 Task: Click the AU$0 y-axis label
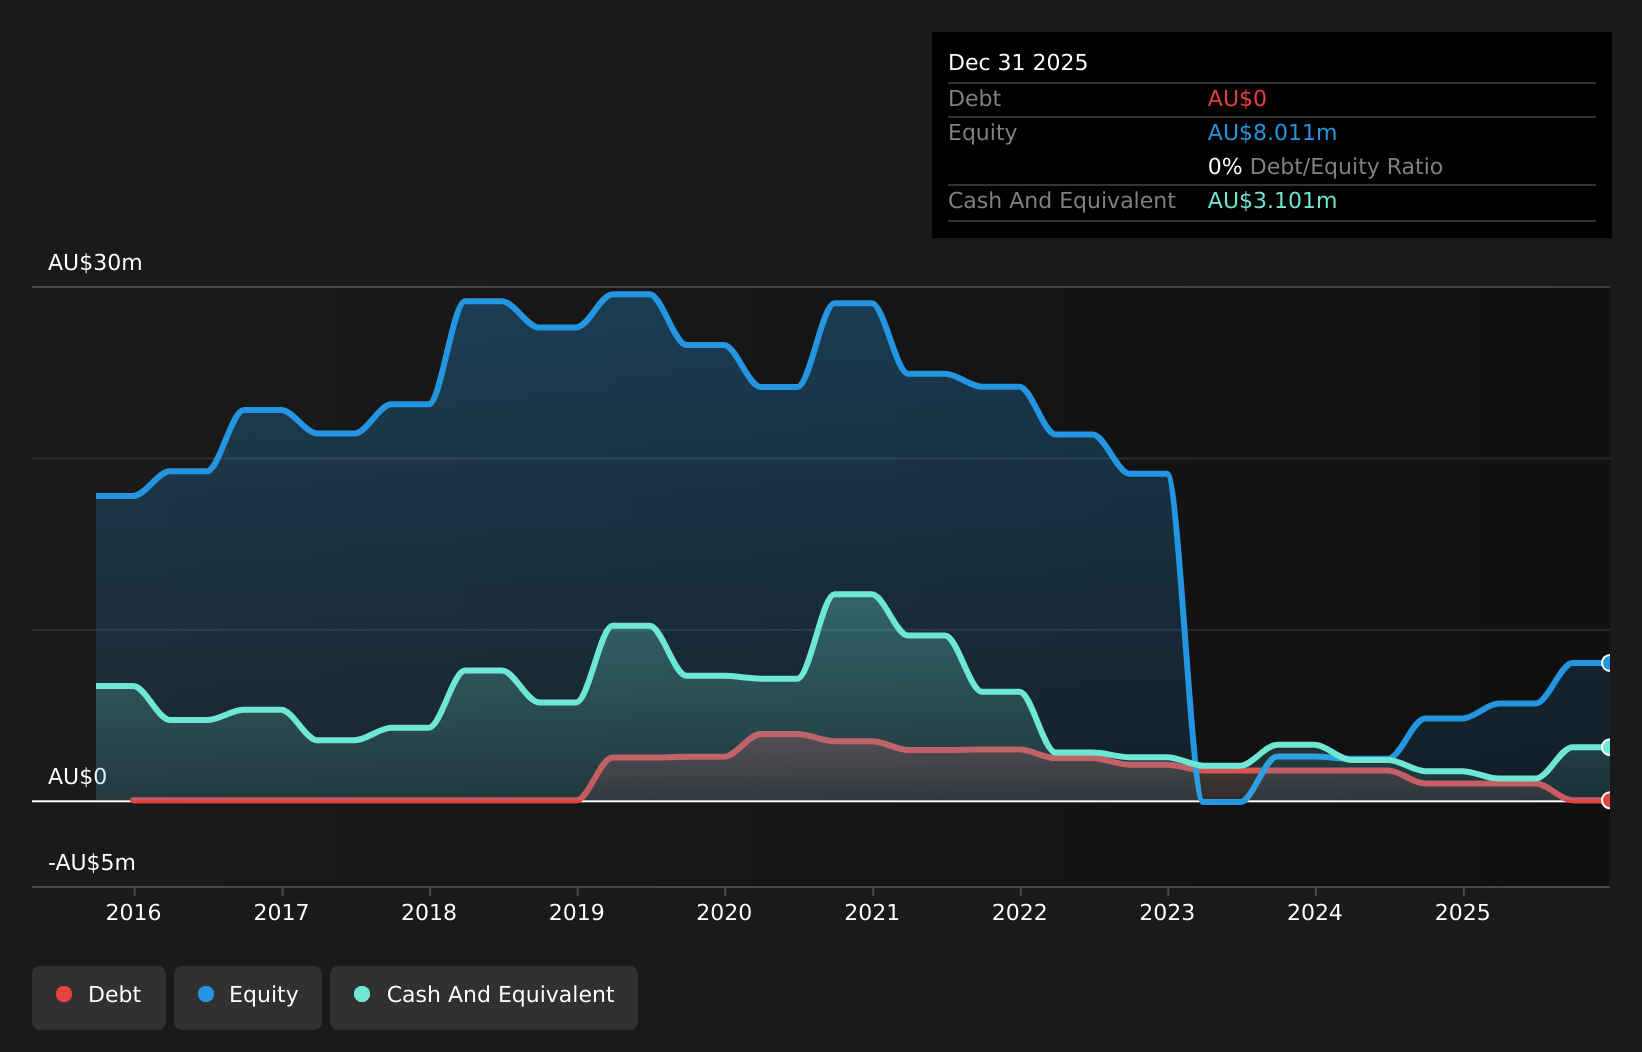(x=77, y=777)
